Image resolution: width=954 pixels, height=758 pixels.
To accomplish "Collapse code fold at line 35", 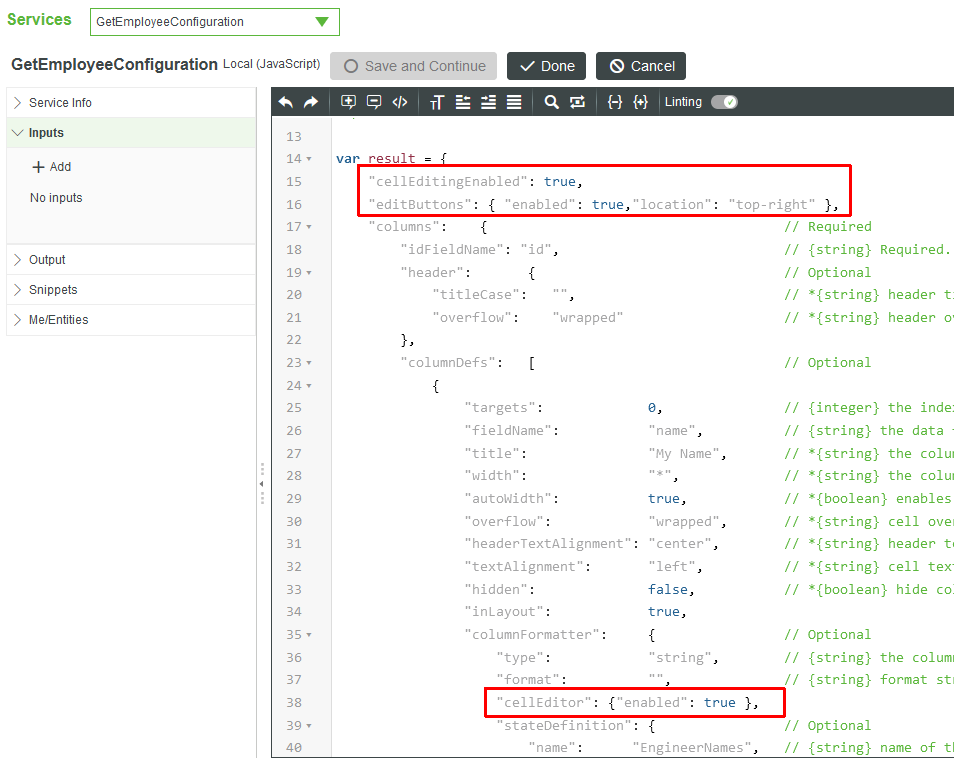I will pos(309,635).
